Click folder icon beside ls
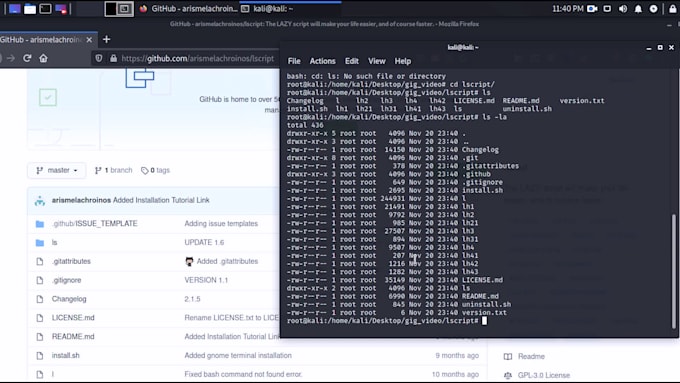This screenshot has height=383, width=680. click(x=40, y=243)
